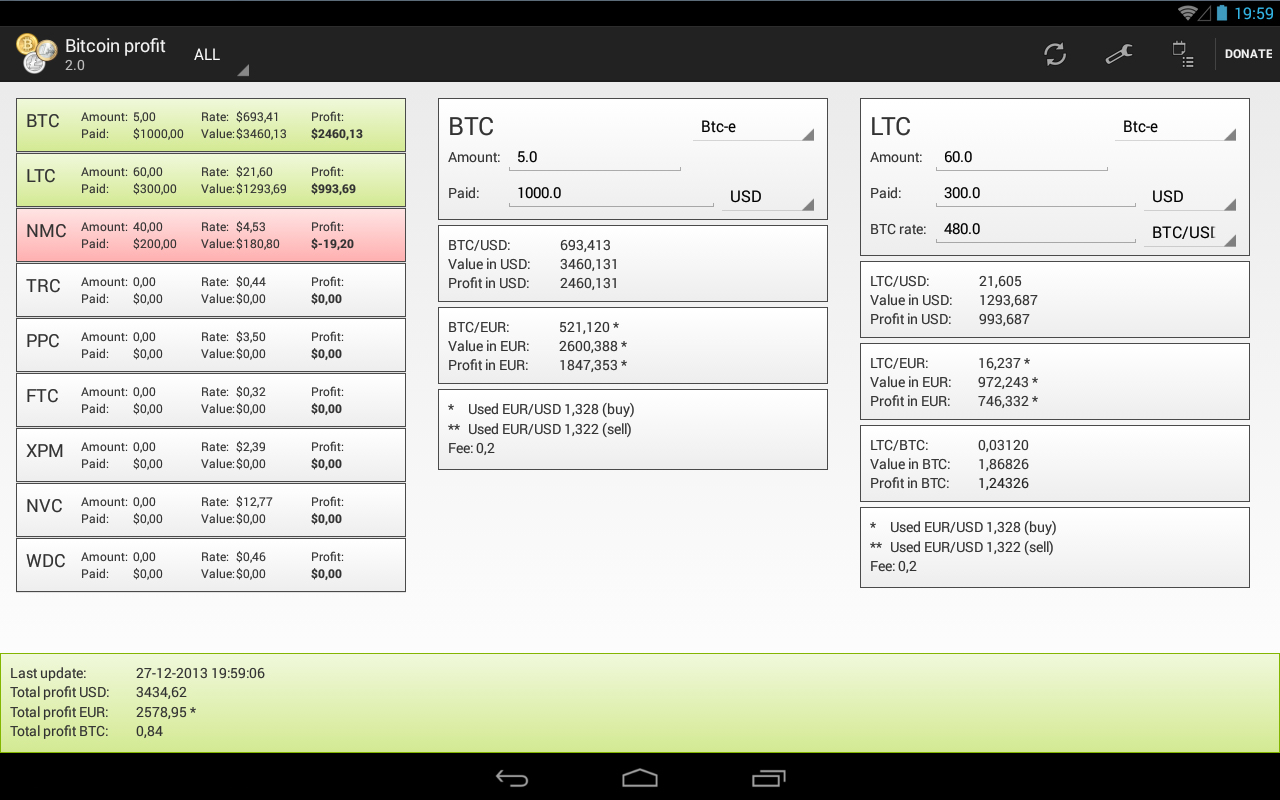Open the ALL filter dropdown
1280x800 pixels.
tap(220, 56)
